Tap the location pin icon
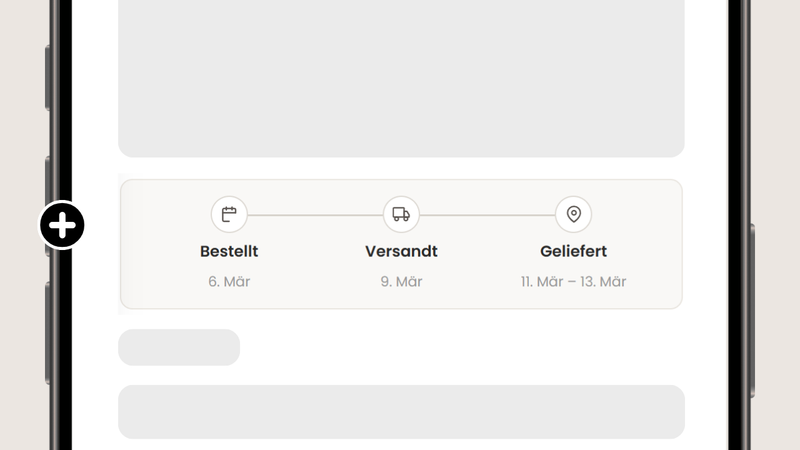Screen dimensions: 800x450 tap(573, 214)
